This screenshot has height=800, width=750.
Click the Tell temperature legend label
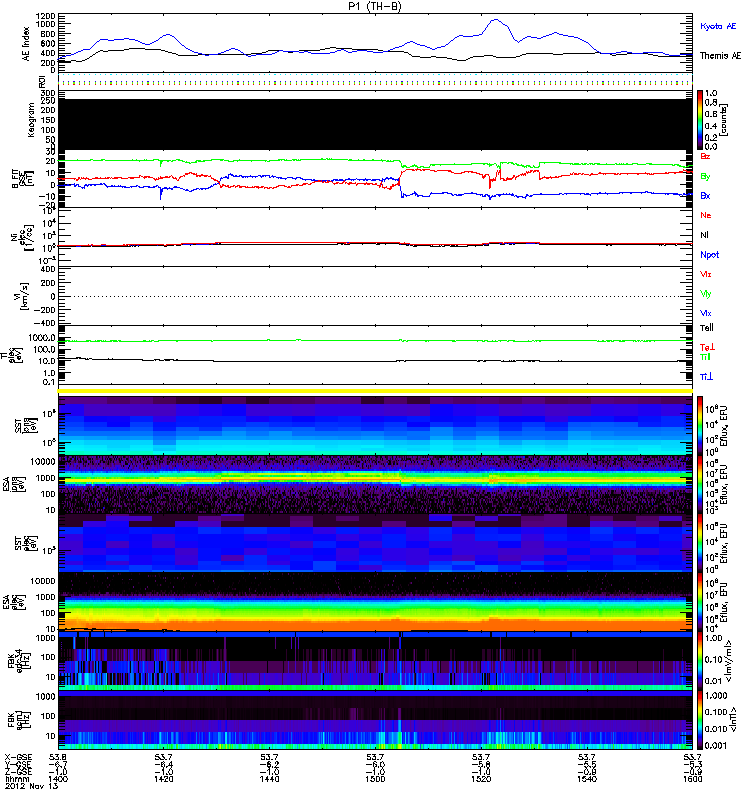706,327
